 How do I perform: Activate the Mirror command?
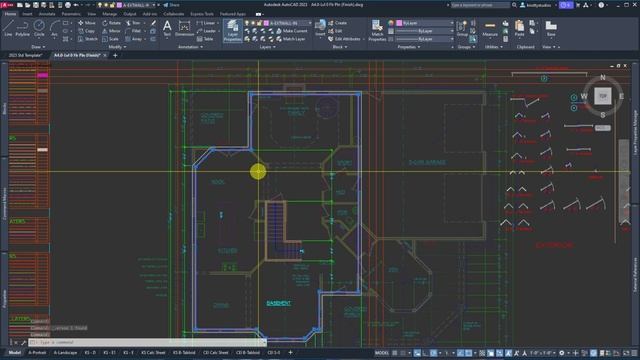tap(111, 31)
